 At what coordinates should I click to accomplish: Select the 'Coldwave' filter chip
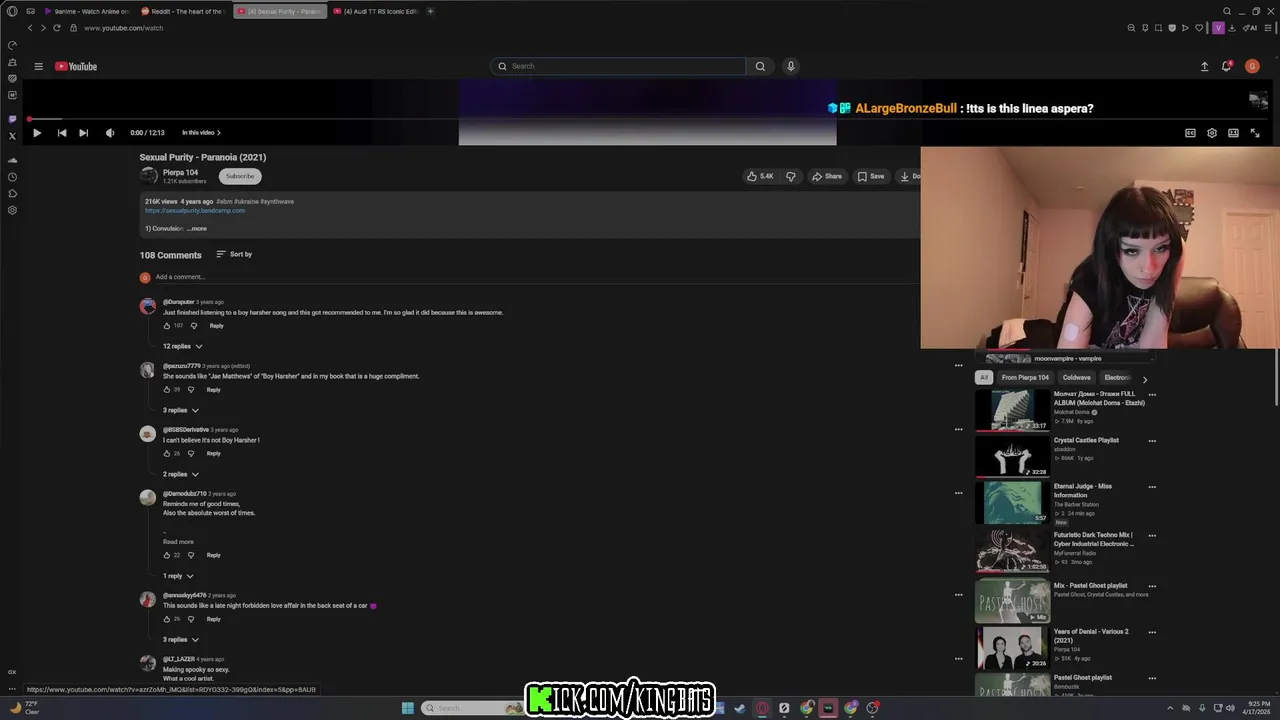pyautogui.click(x=1077, y=378)
